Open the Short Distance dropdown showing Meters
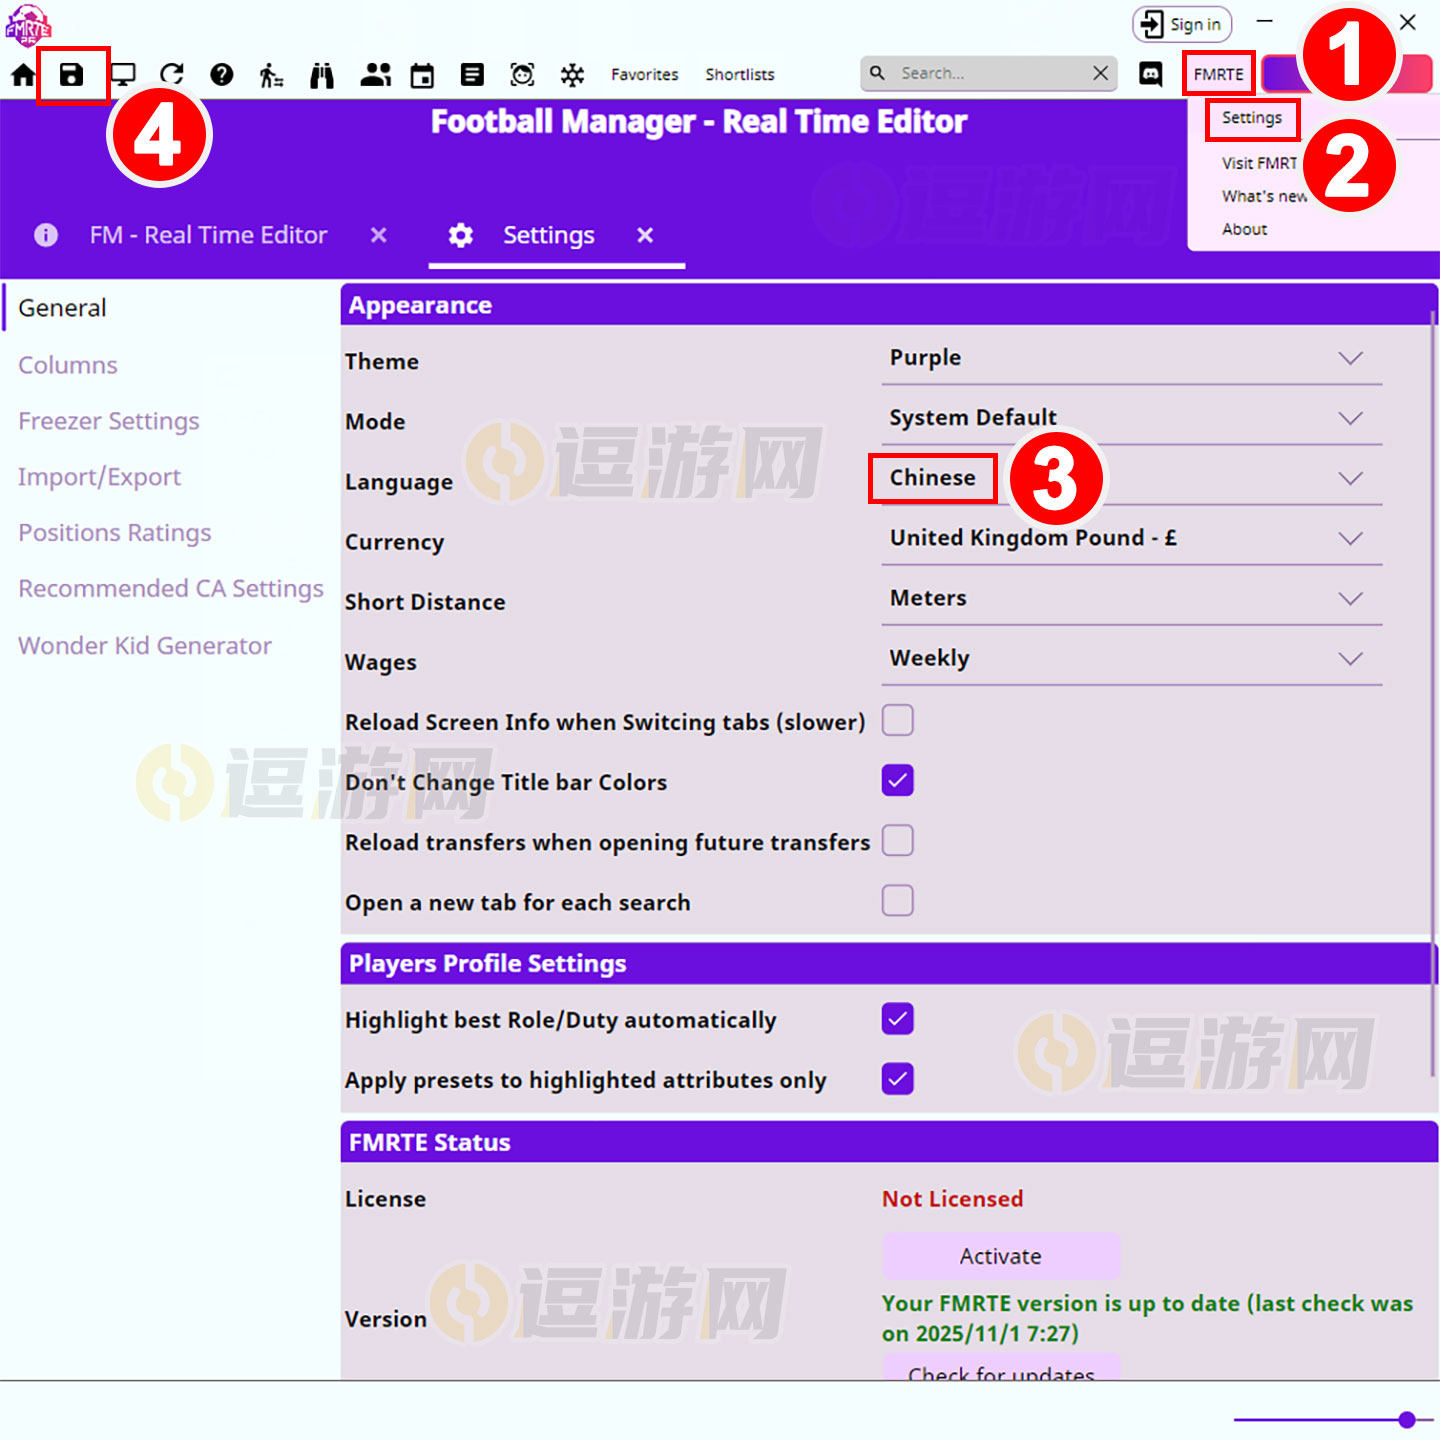This screenshot has height=1440, width=1440. pos(1132,599)
